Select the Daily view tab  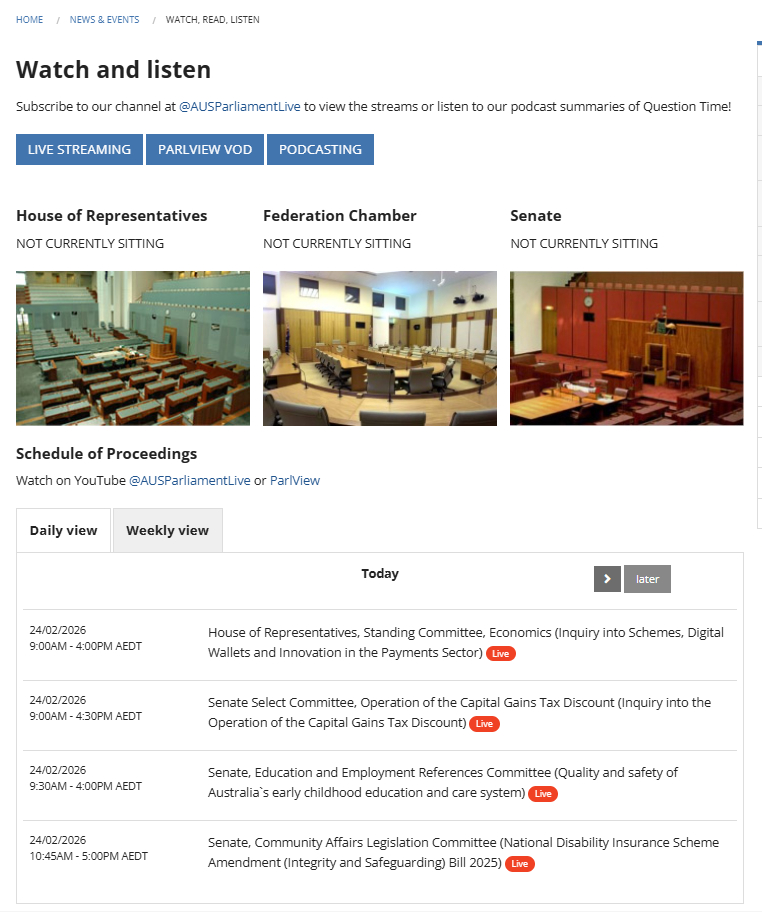point(63,531)
